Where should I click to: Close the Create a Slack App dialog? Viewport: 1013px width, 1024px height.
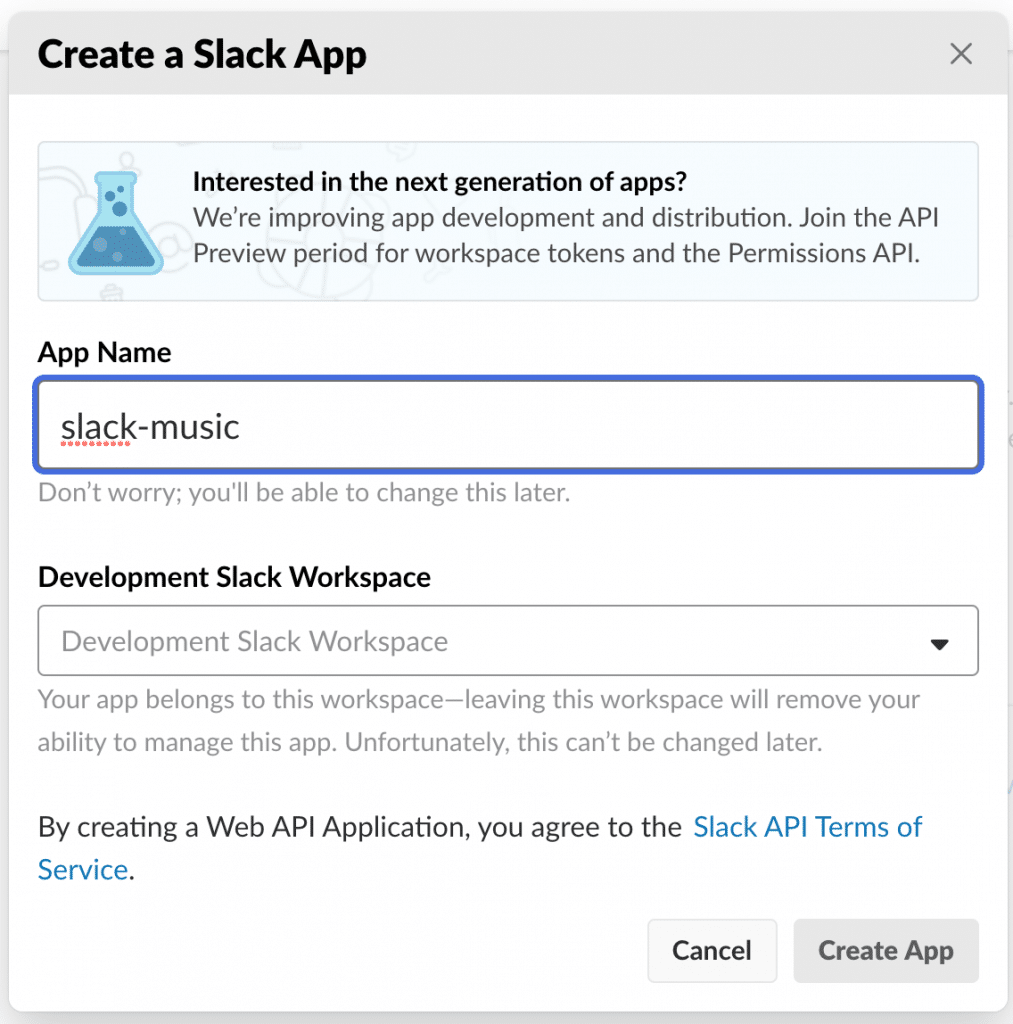(961, 54)
